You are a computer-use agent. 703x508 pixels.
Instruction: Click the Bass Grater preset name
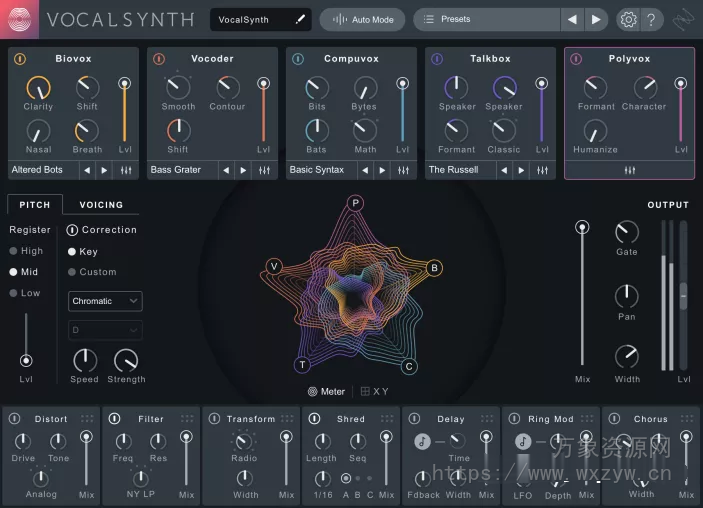click(x=176, y=170)
